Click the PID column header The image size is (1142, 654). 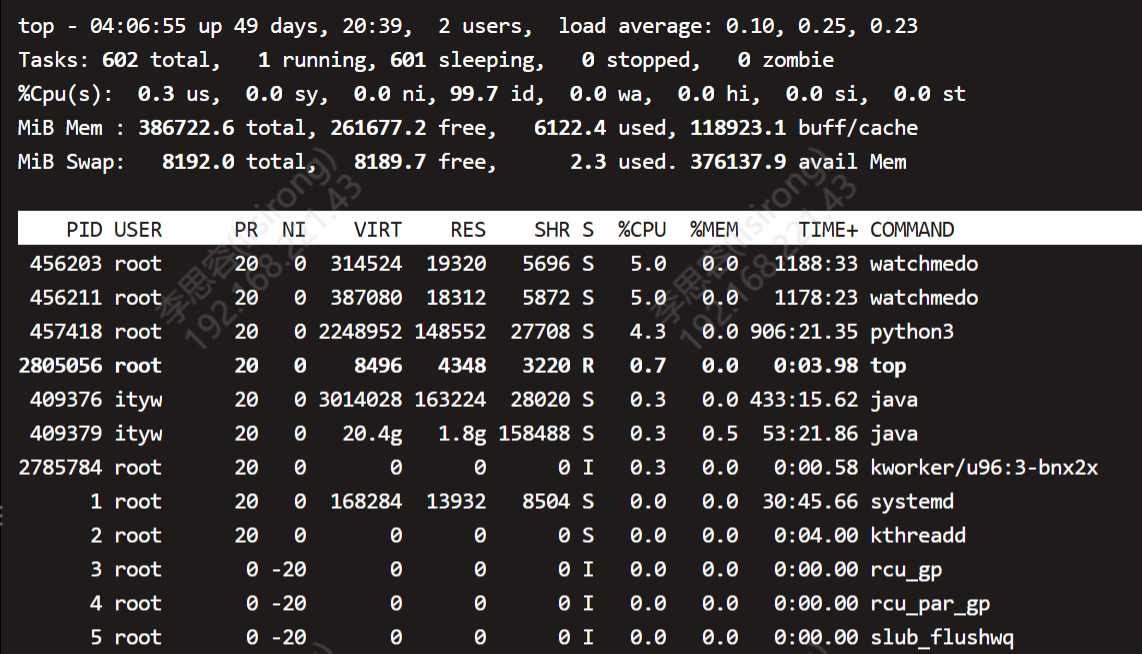pyautogui.click(x=84, y=230)
